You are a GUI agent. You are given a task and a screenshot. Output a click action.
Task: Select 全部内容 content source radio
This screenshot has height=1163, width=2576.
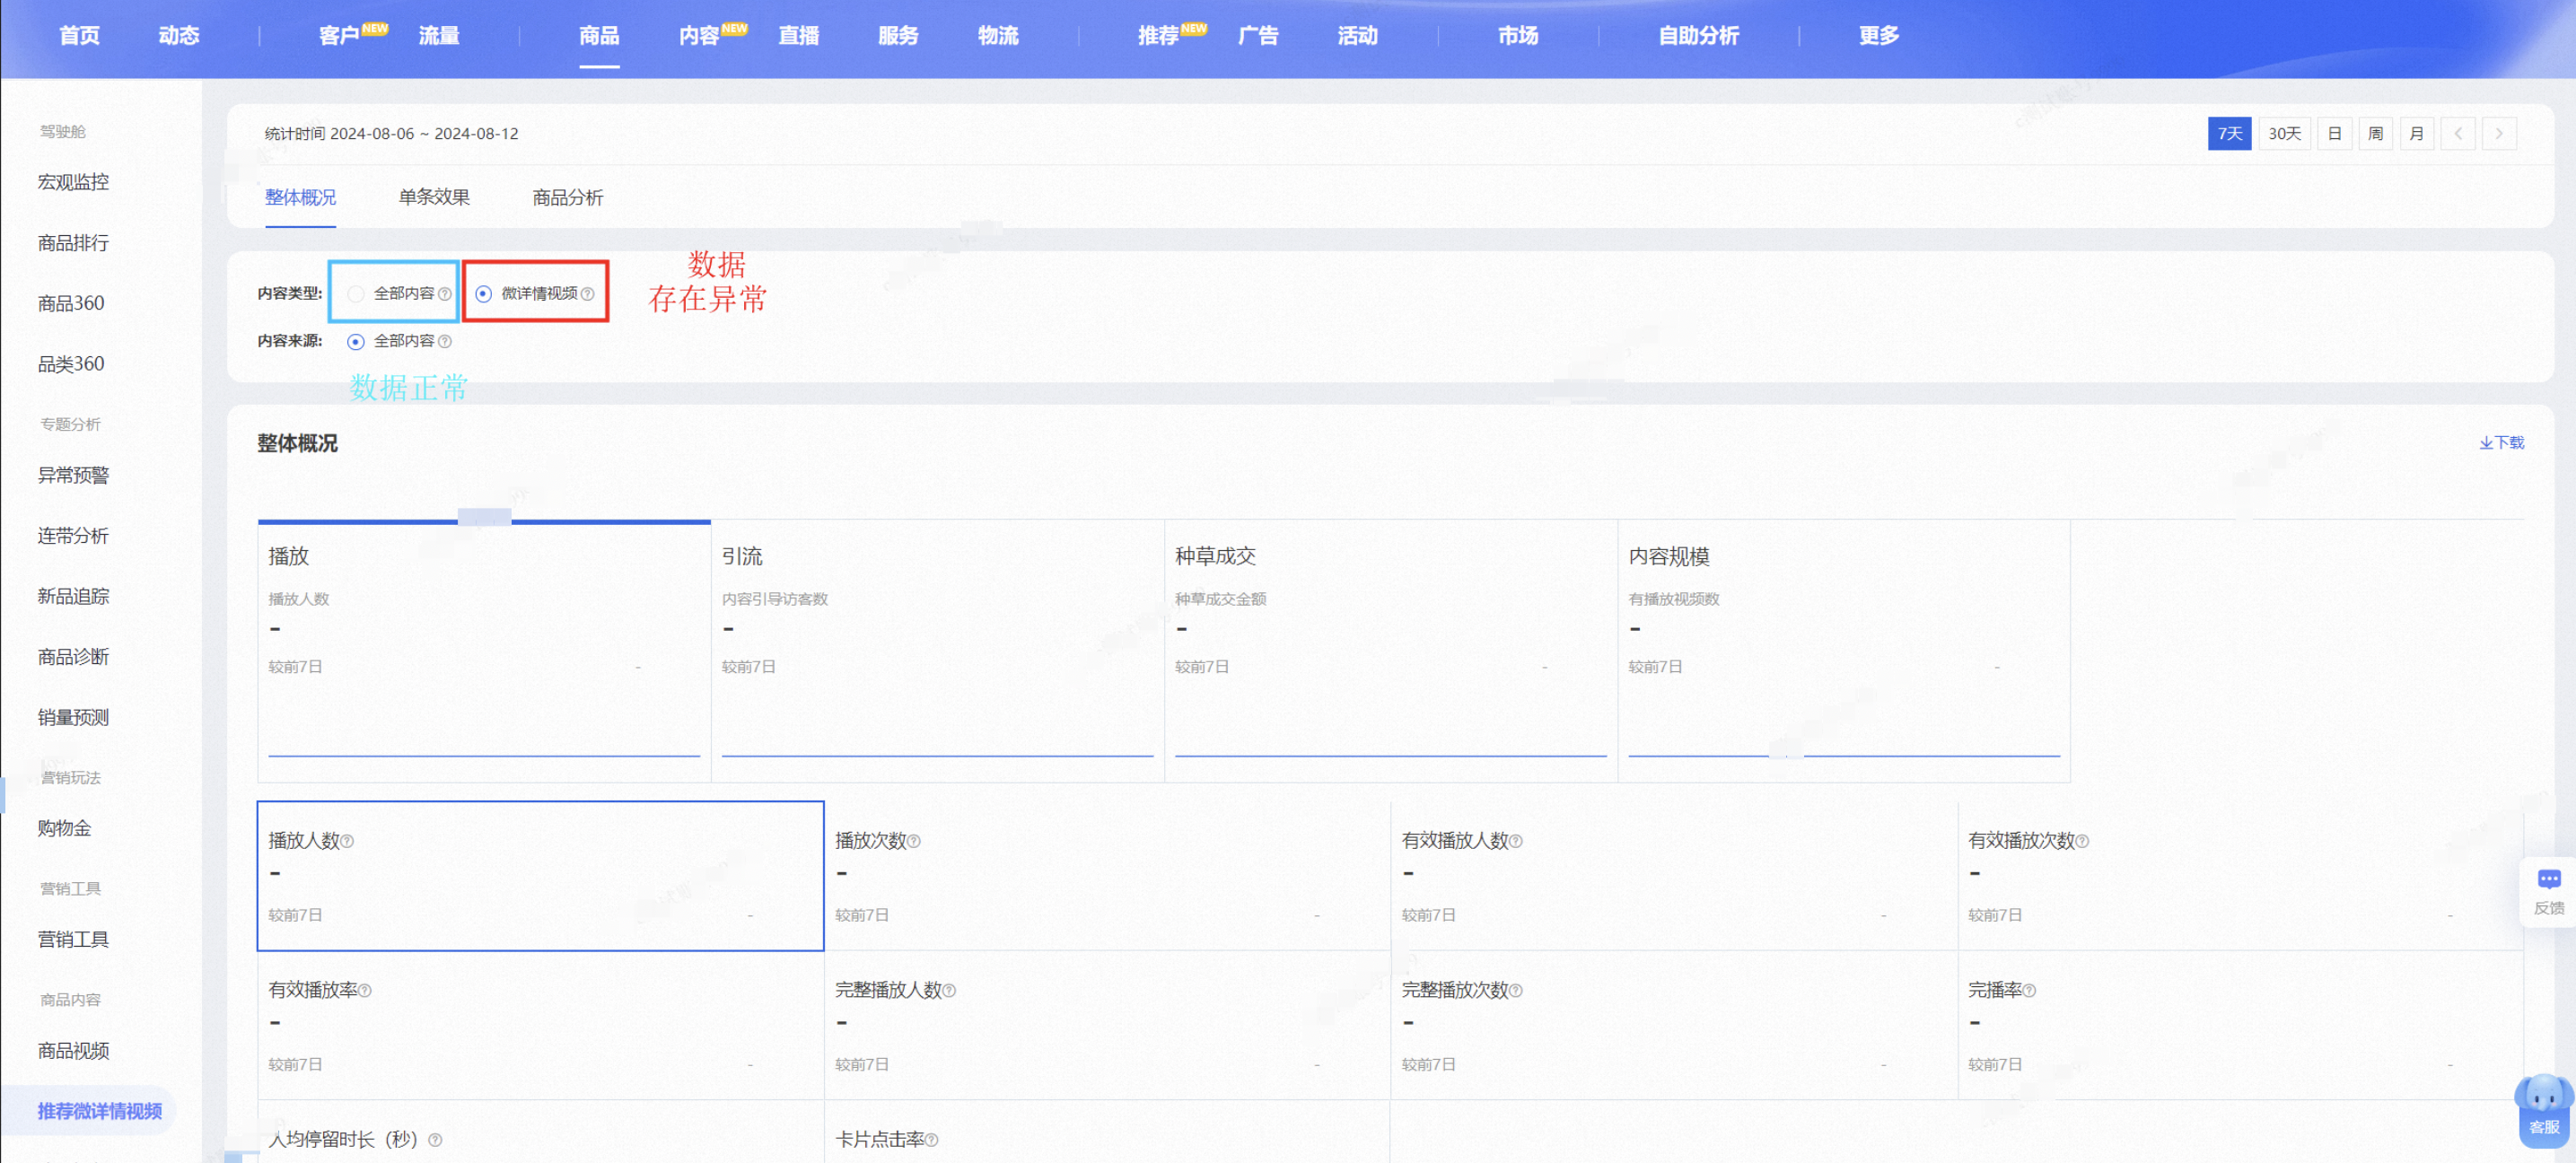(x=356, y=341)
